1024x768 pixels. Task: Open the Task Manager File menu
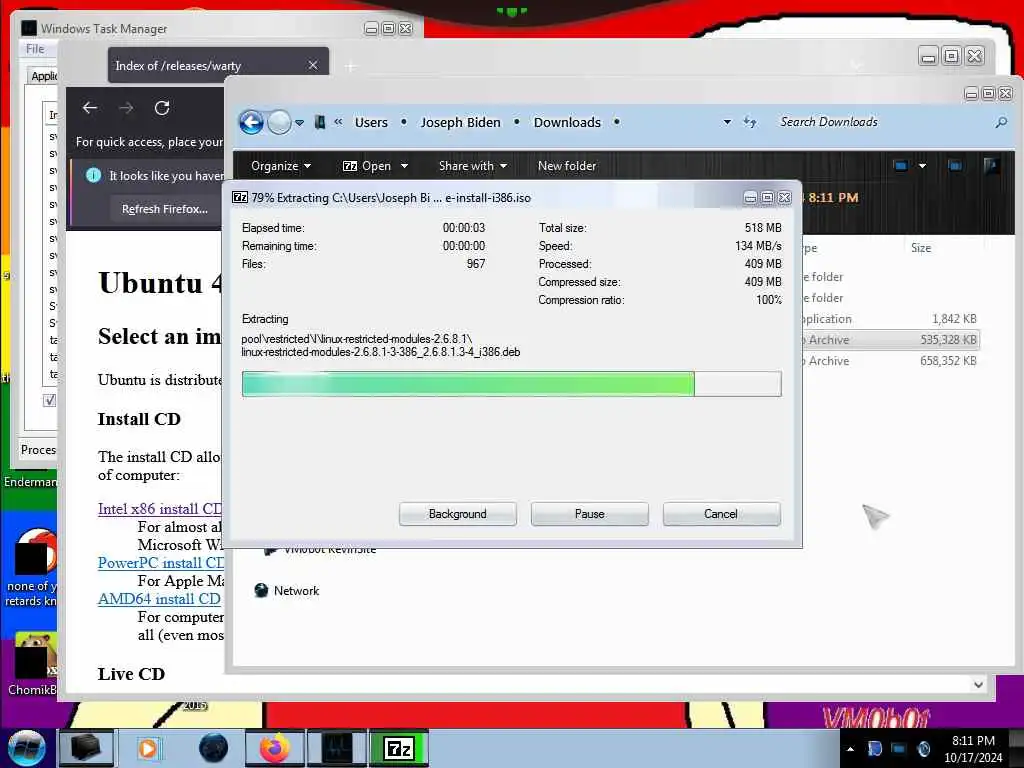click(x=35, y=49)
